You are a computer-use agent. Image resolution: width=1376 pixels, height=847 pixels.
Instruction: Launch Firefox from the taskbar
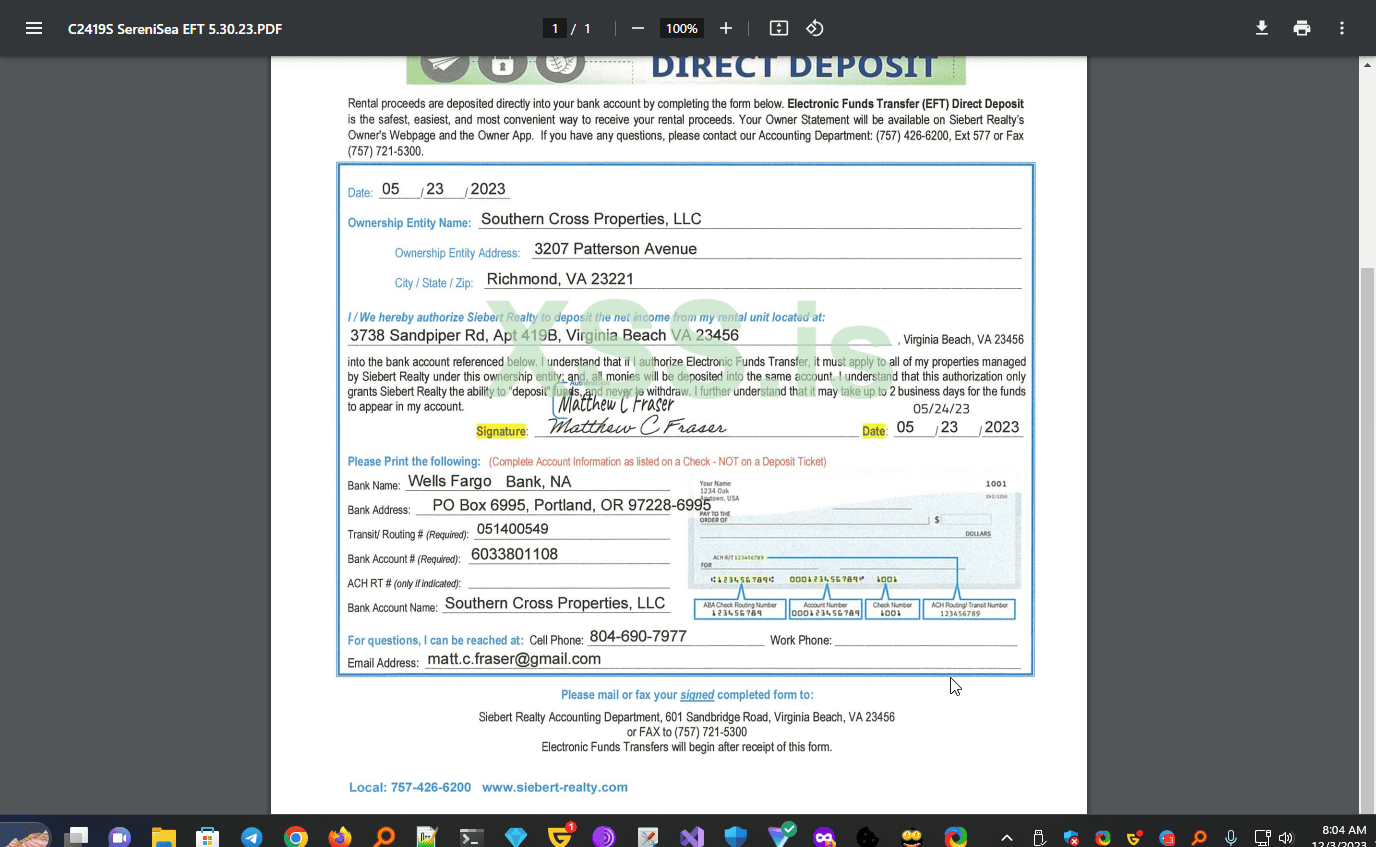click(340, 837)
